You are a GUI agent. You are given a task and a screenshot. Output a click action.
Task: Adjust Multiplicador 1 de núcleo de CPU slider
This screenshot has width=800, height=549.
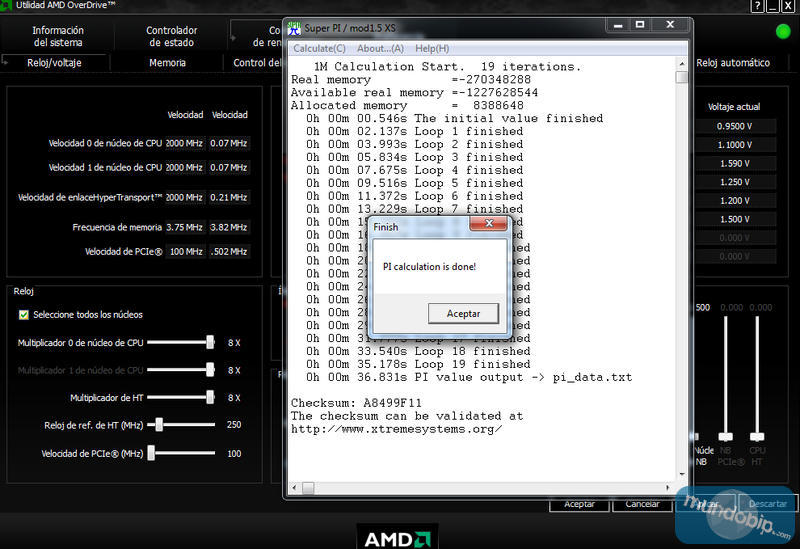coord(210,370)
